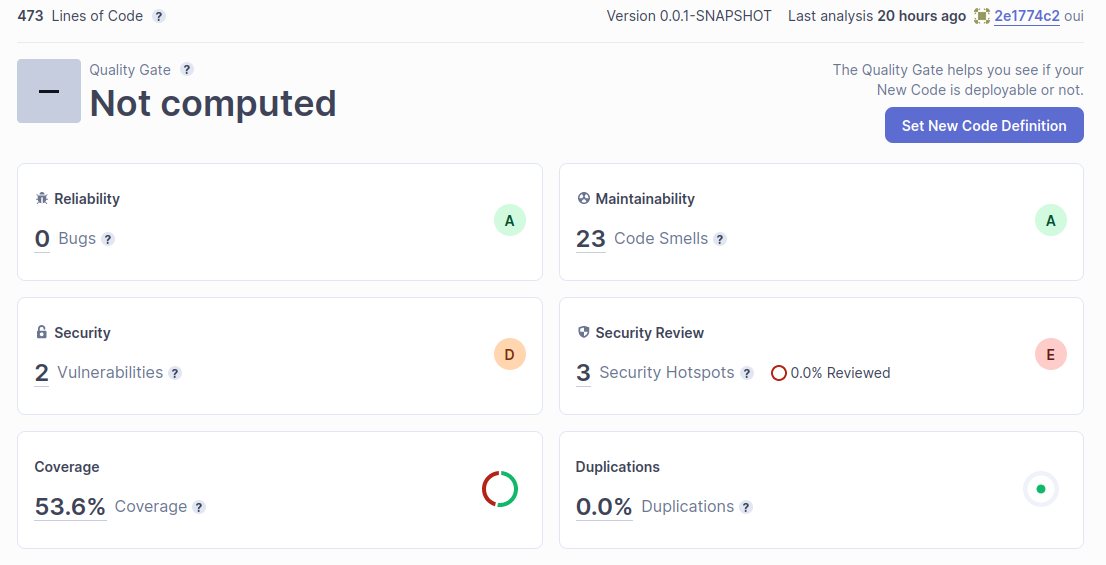Click the coverage donut chart

[x=500, y=489]
